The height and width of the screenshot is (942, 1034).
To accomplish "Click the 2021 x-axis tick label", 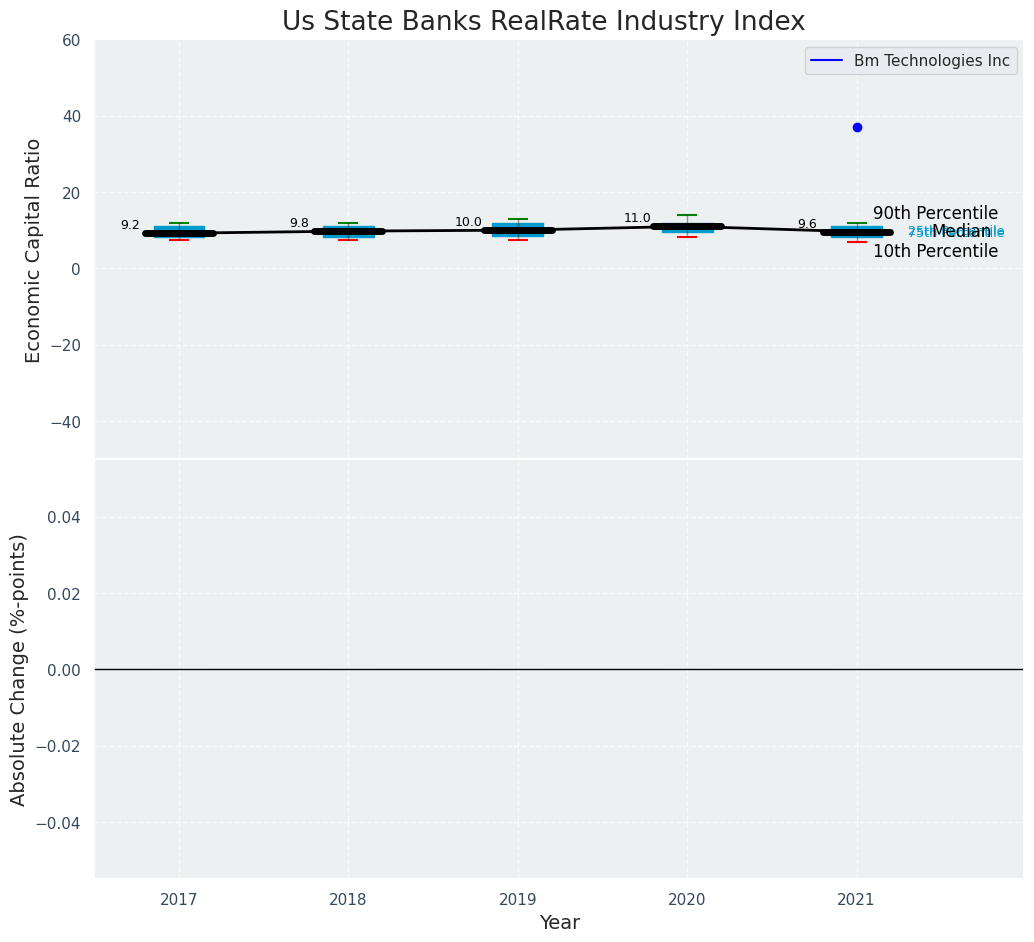I will pyautogui.click(x=856, y=900).
